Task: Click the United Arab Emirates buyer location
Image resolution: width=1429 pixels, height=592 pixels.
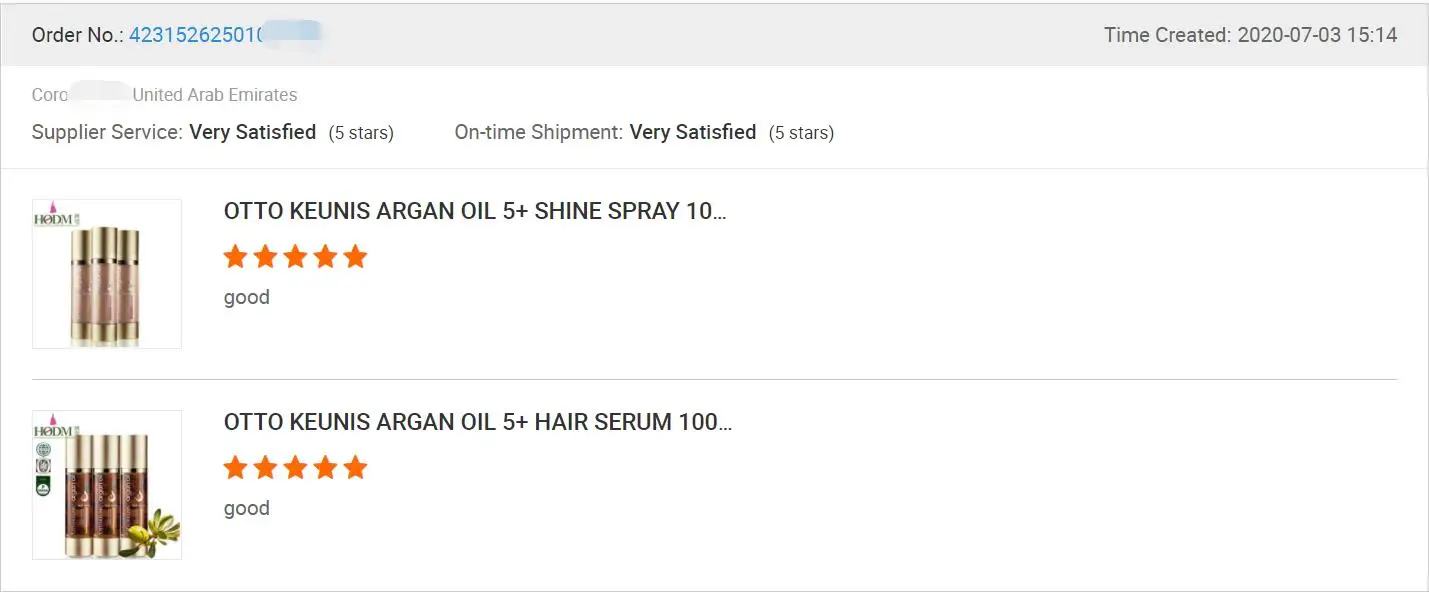Action: [x=215, y=95]
